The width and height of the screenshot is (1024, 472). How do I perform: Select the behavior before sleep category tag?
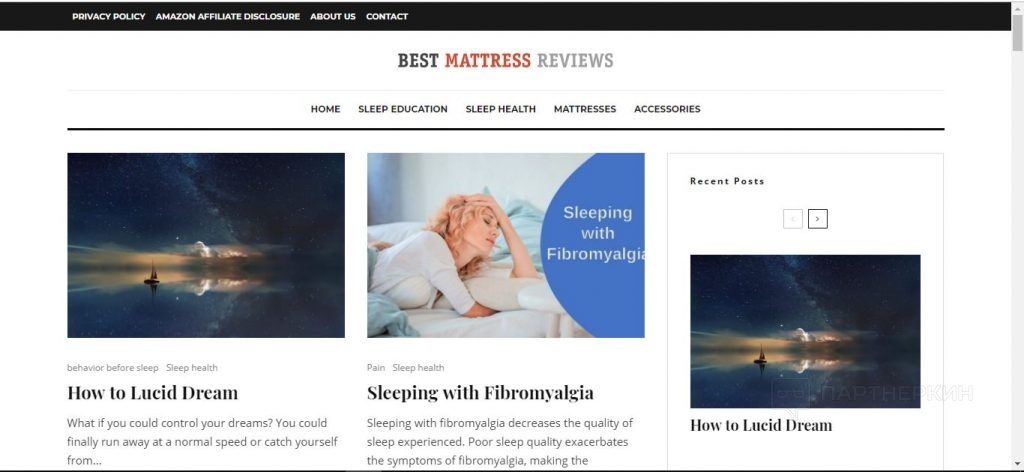[x=112, y=368]
